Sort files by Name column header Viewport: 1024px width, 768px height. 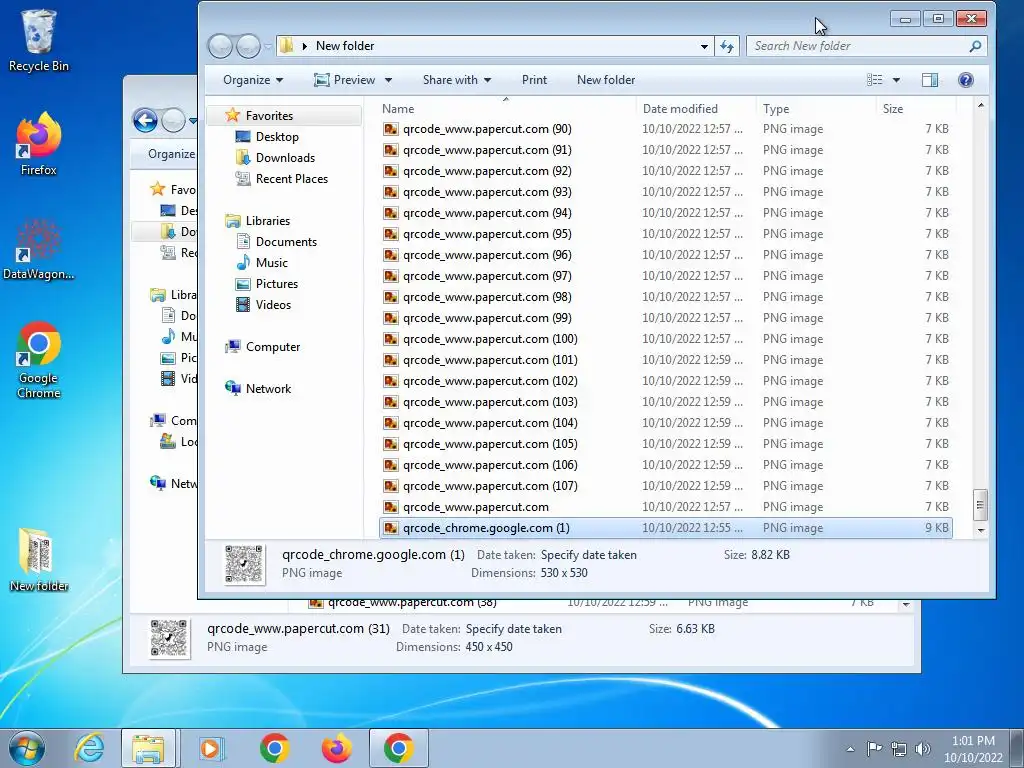(507, 108)
